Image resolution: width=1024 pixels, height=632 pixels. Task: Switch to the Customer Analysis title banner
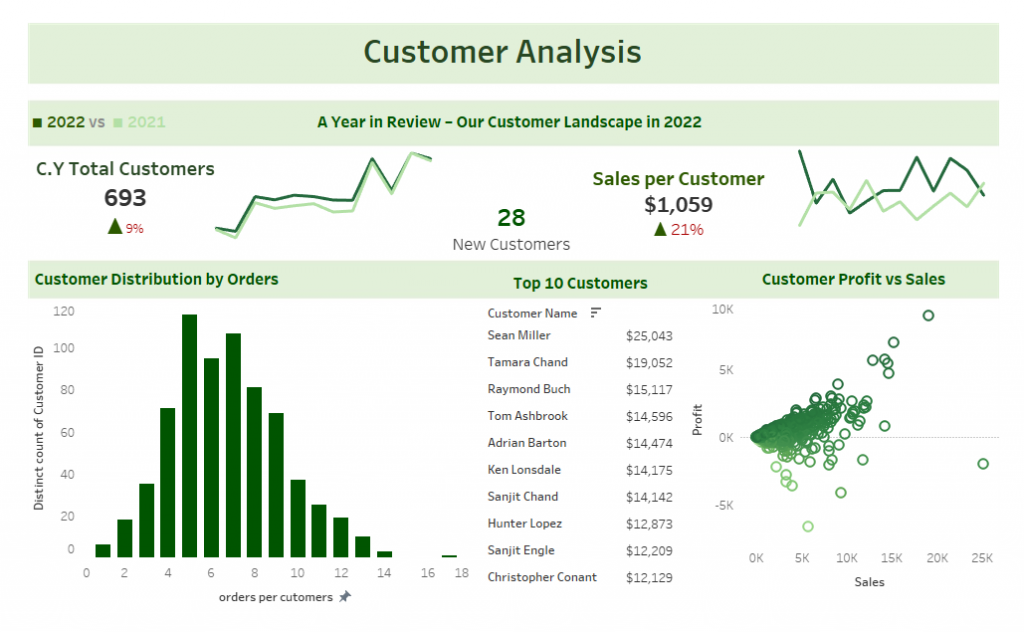point(502,51)
